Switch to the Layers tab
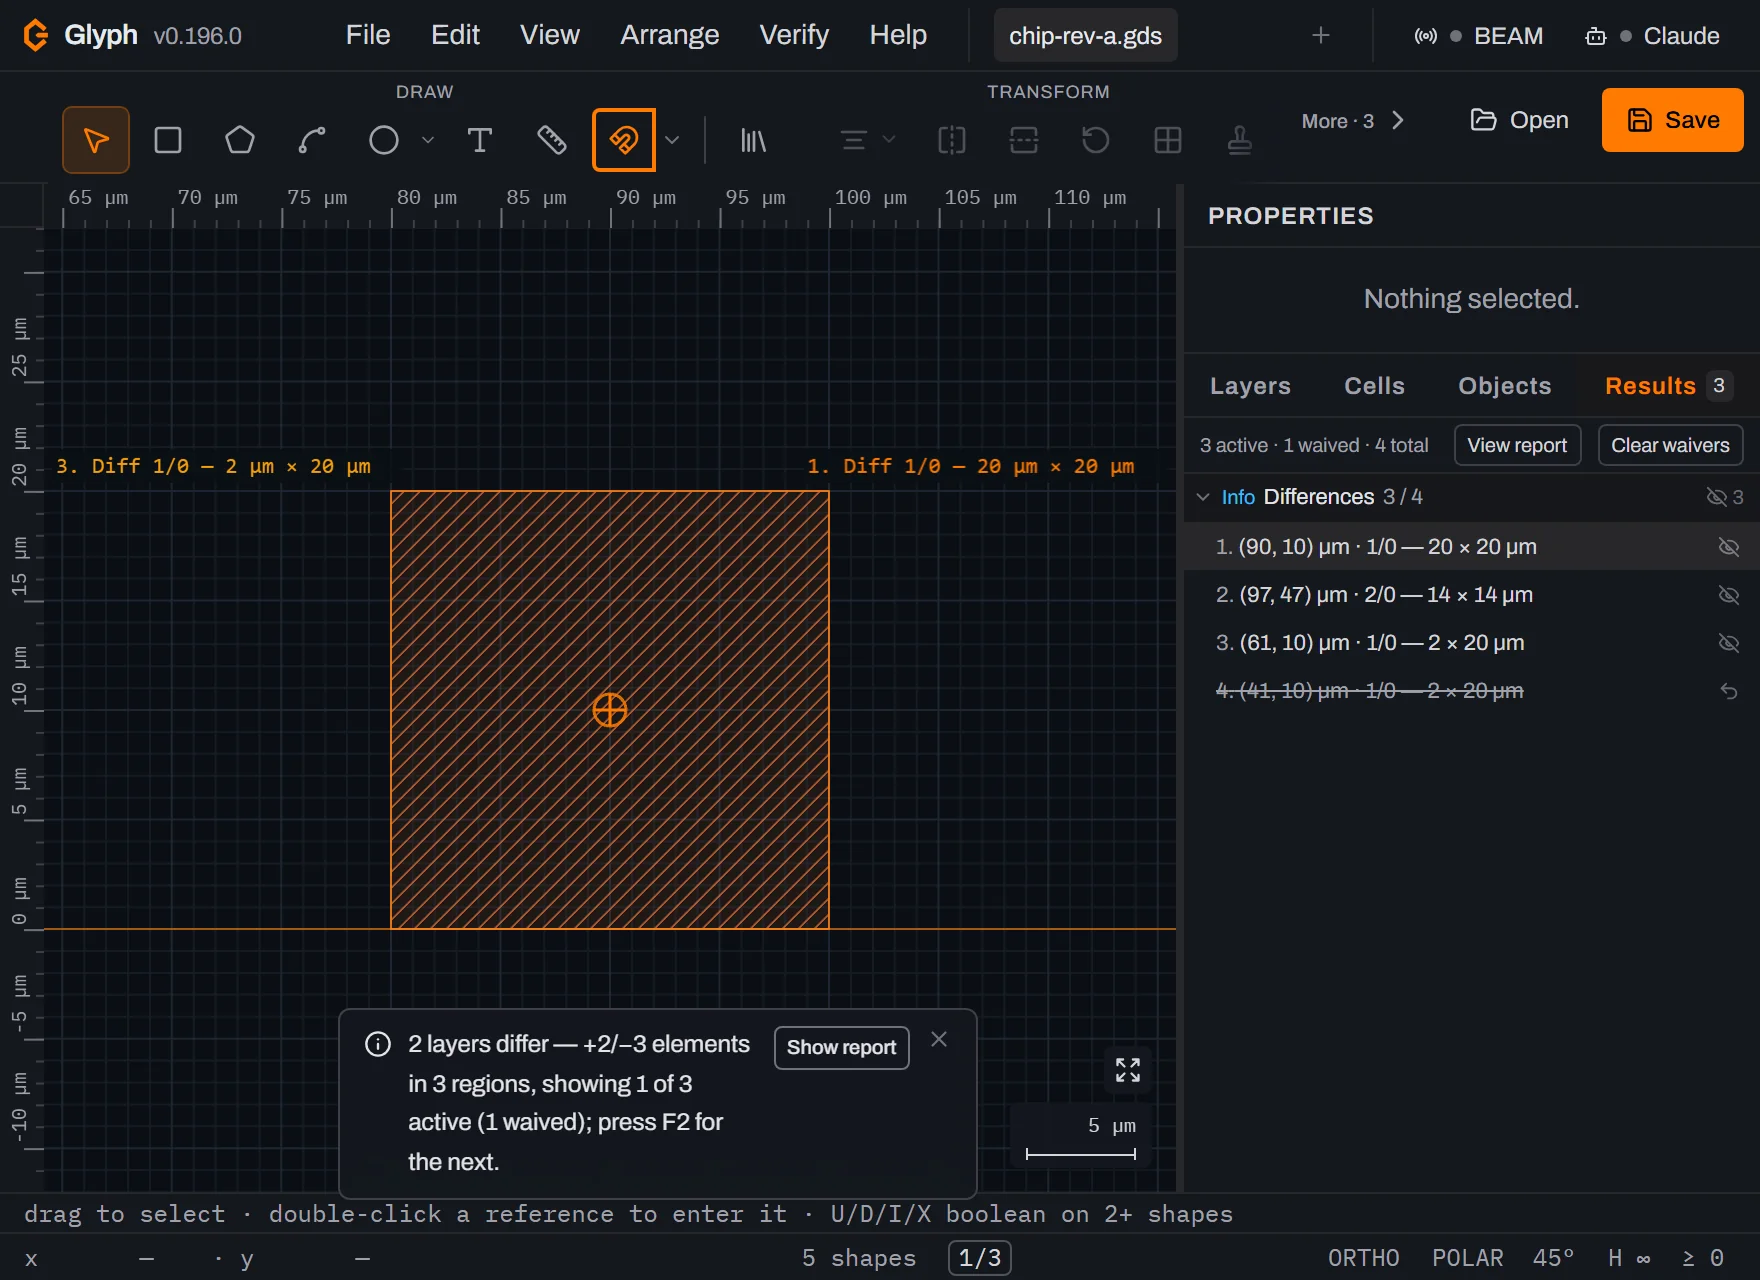This screenshot has height=1280, width=1760. pyautogui.click(x=1250, y=386)
